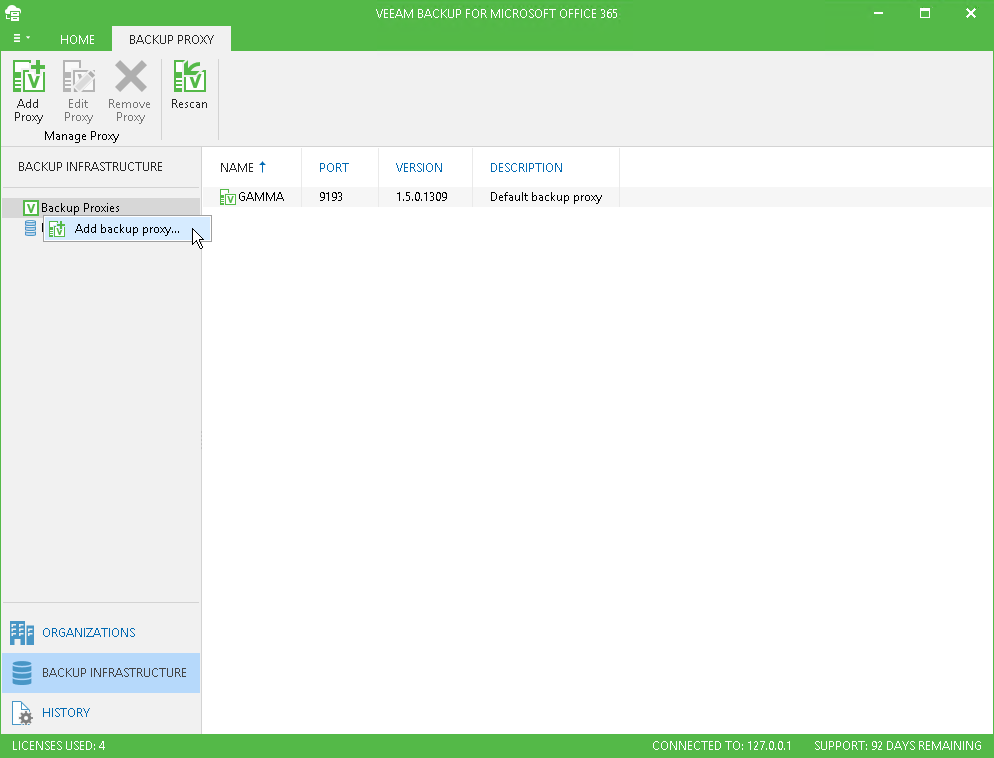Run Rescan from the ribbon
This screenshot has width=994, height=758.
[189, 85]
